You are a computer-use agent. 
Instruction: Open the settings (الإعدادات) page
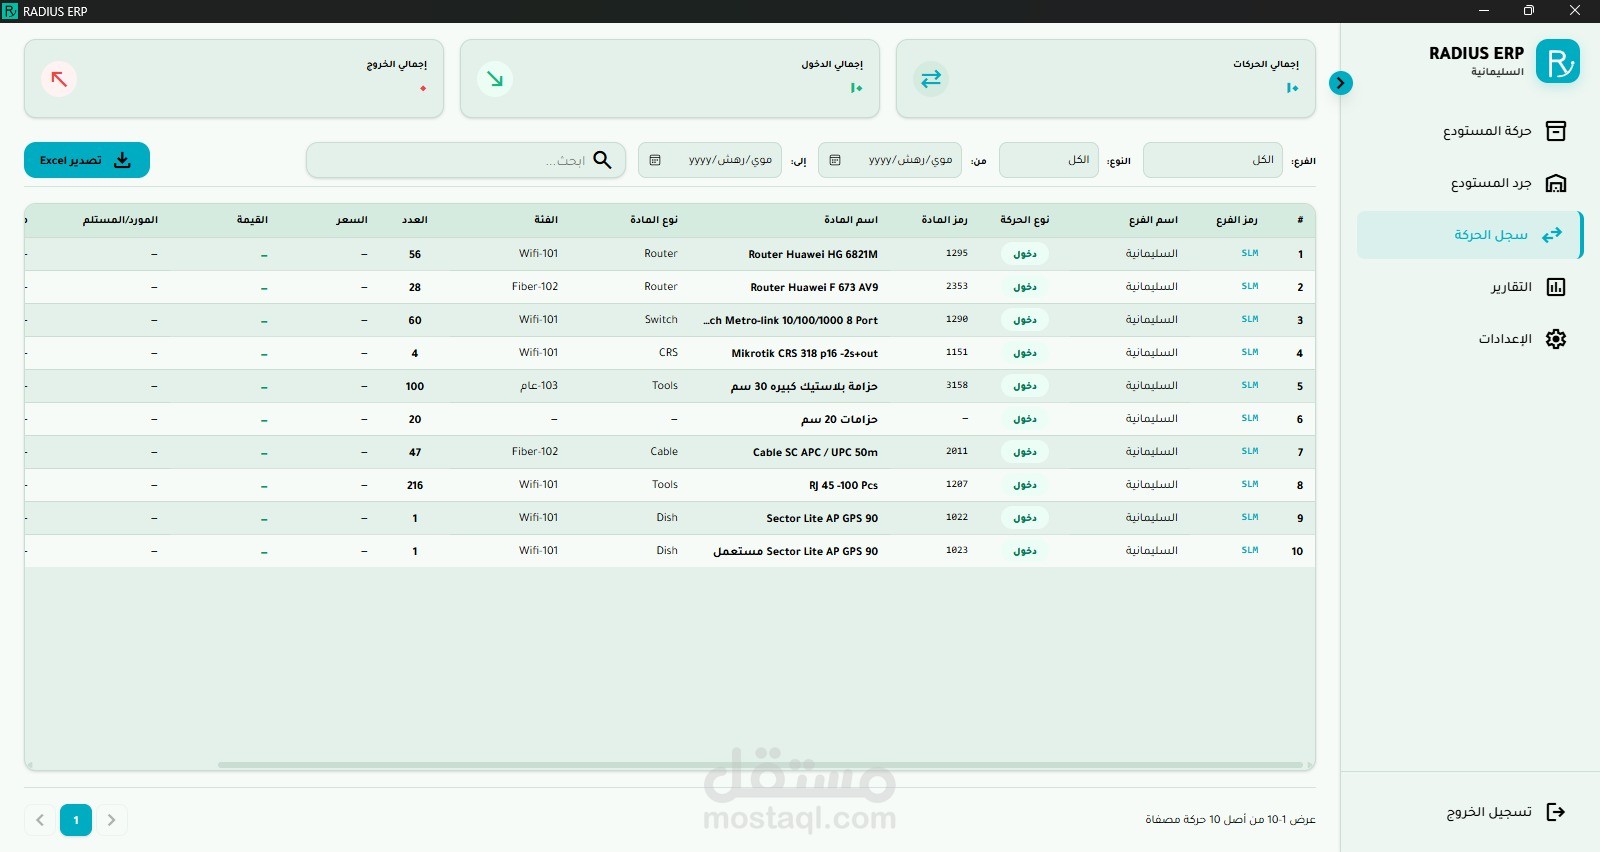pyautogui.click(x=1470, y=339)
